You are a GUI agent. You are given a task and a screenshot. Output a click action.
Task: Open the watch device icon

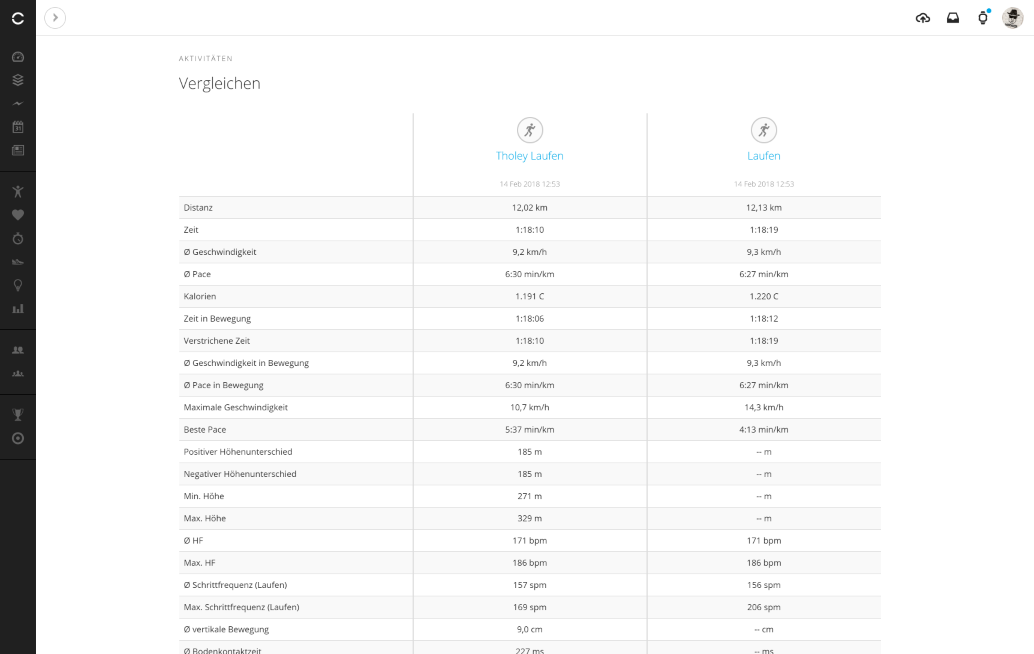[x=983, y=18]
